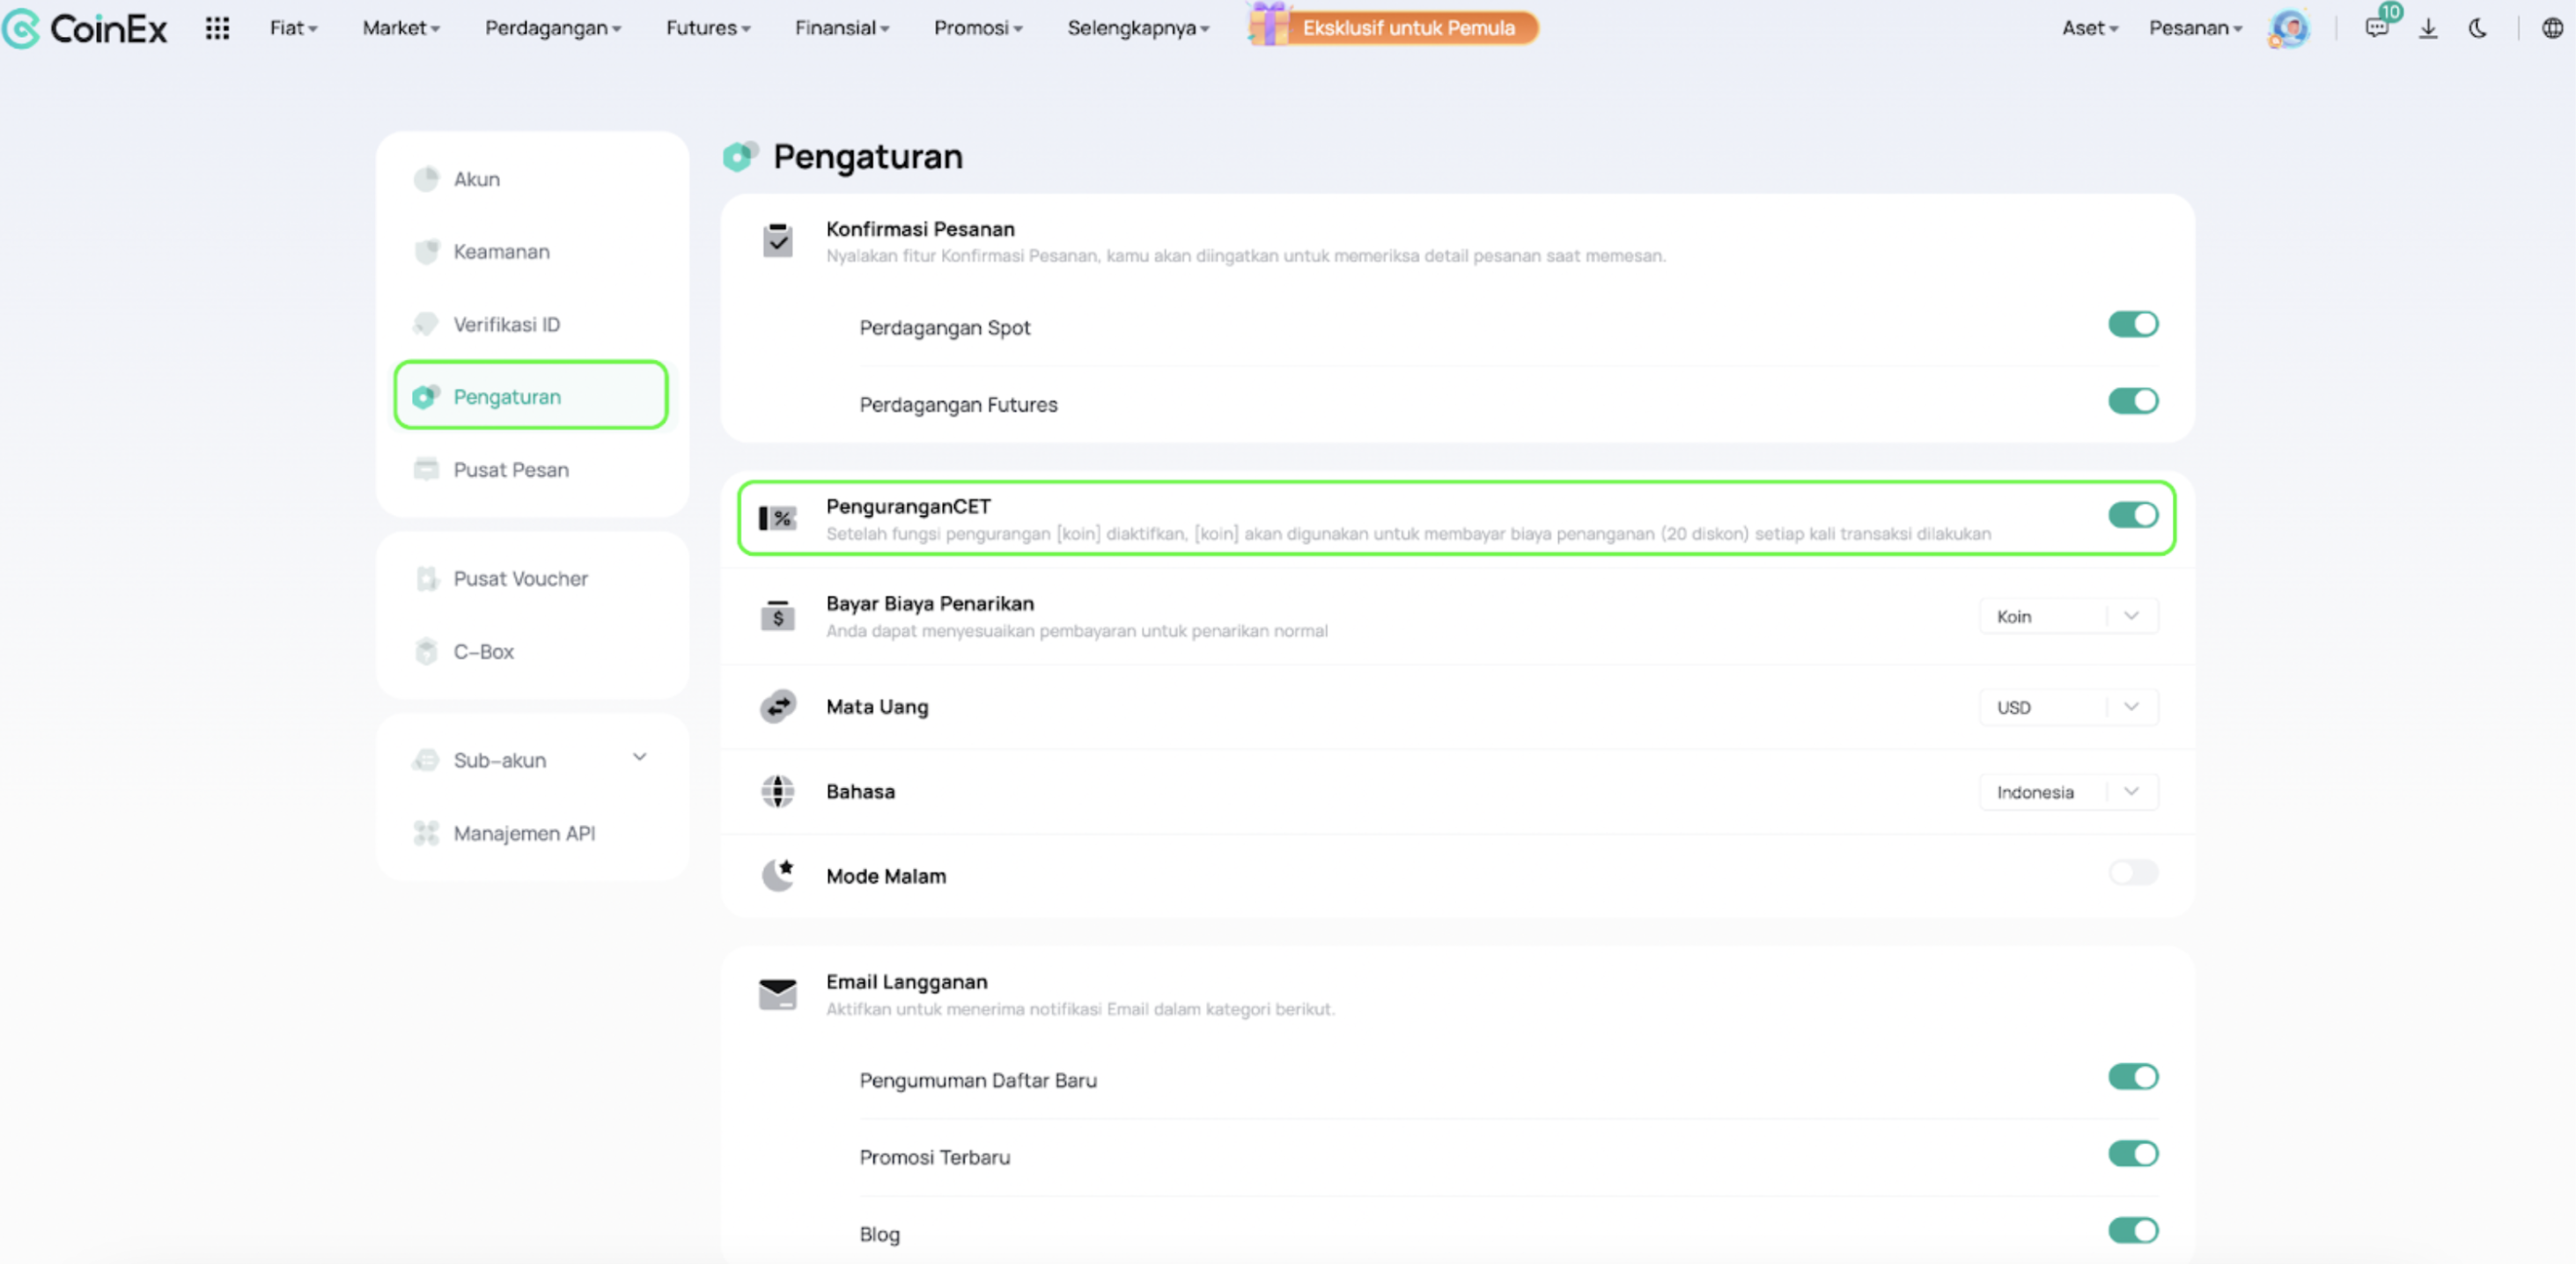The height and width of the screenshot is (1264, 2576).
Task: Click the globe language icon
Action: tap(2552, 28)
